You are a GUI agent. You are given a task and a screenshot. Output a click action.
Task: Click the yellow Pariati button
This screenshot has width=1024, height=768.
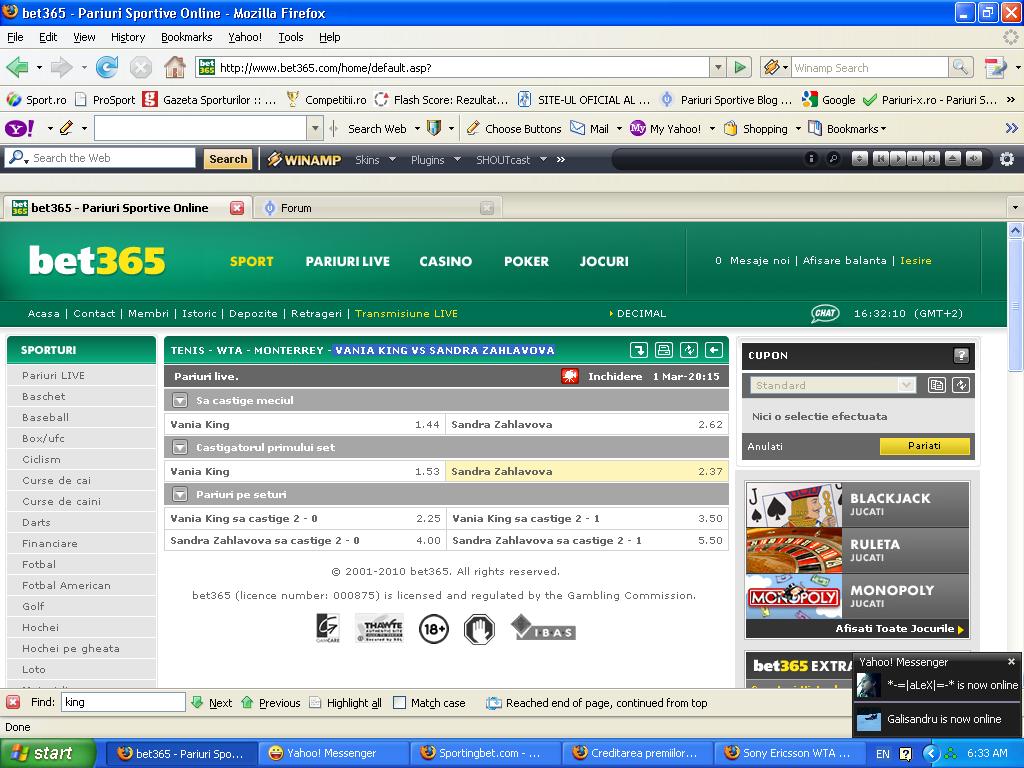tap(924, 446)
